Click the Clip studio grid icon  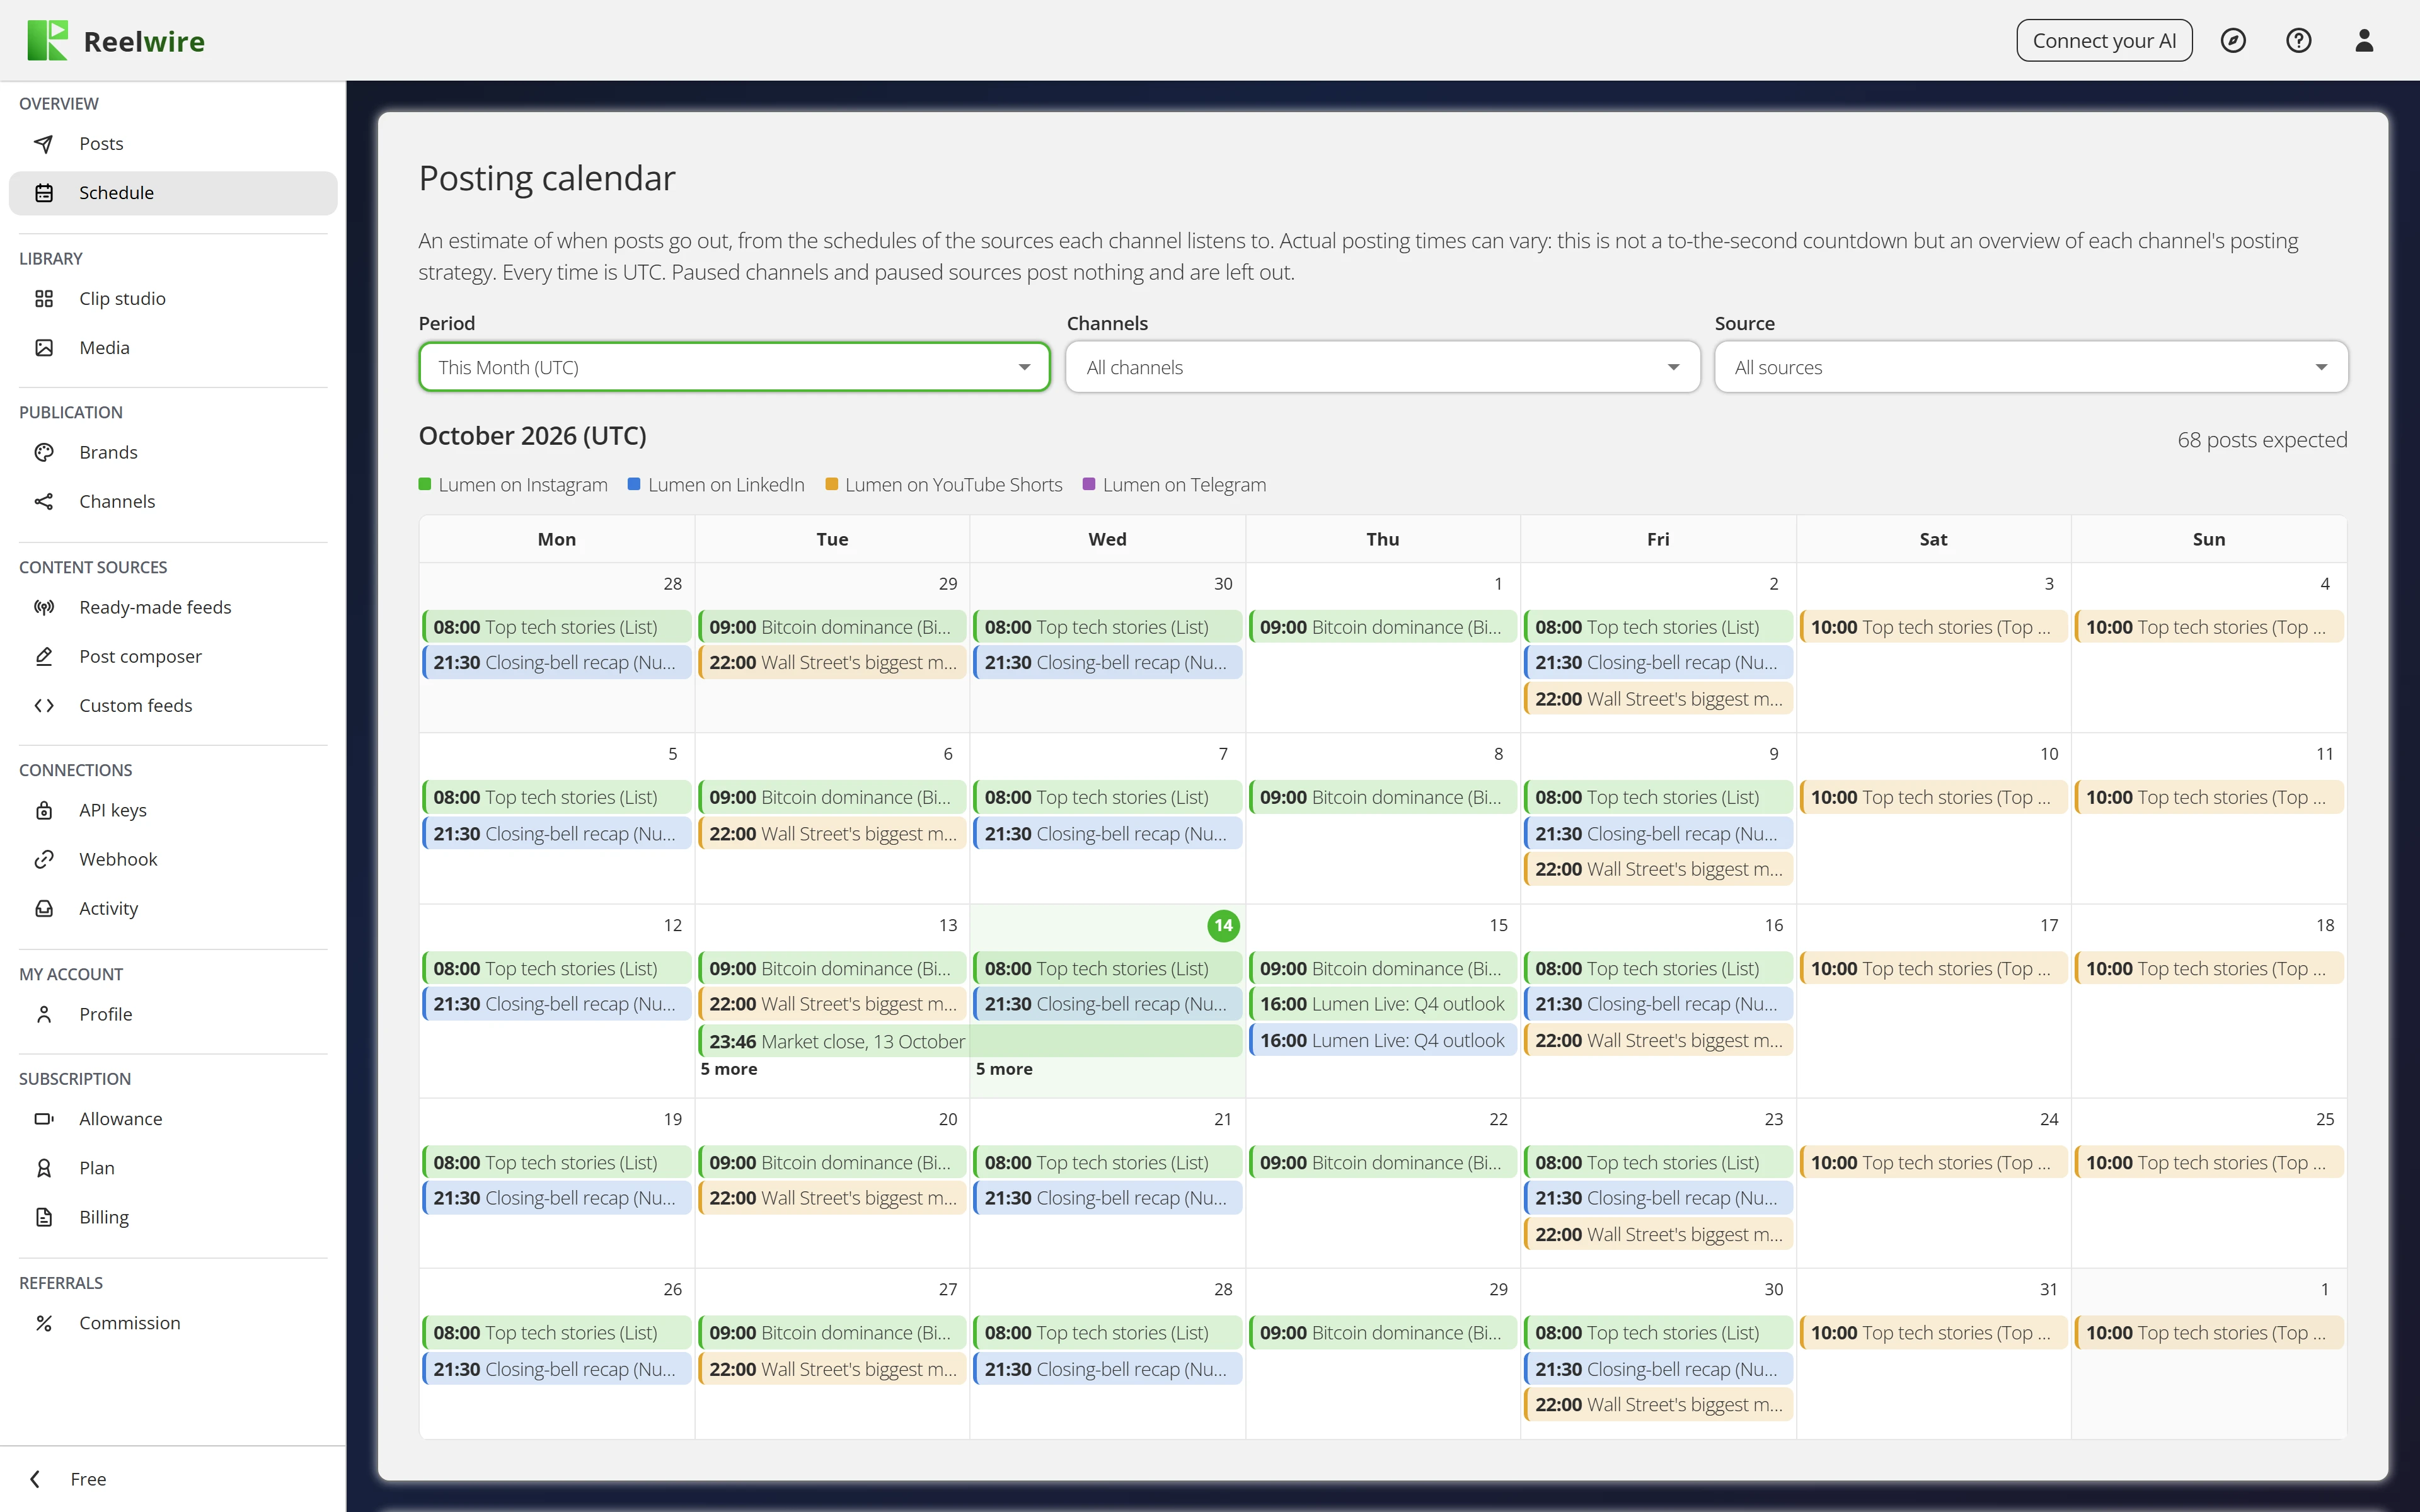pos(44,299)
